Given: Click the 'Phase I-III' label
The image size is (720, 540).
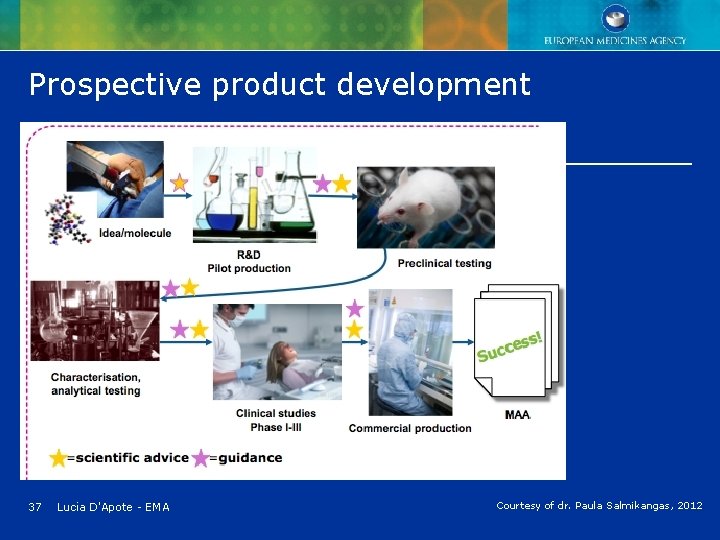Looking at the screenshot, I should tap(276, 427).
